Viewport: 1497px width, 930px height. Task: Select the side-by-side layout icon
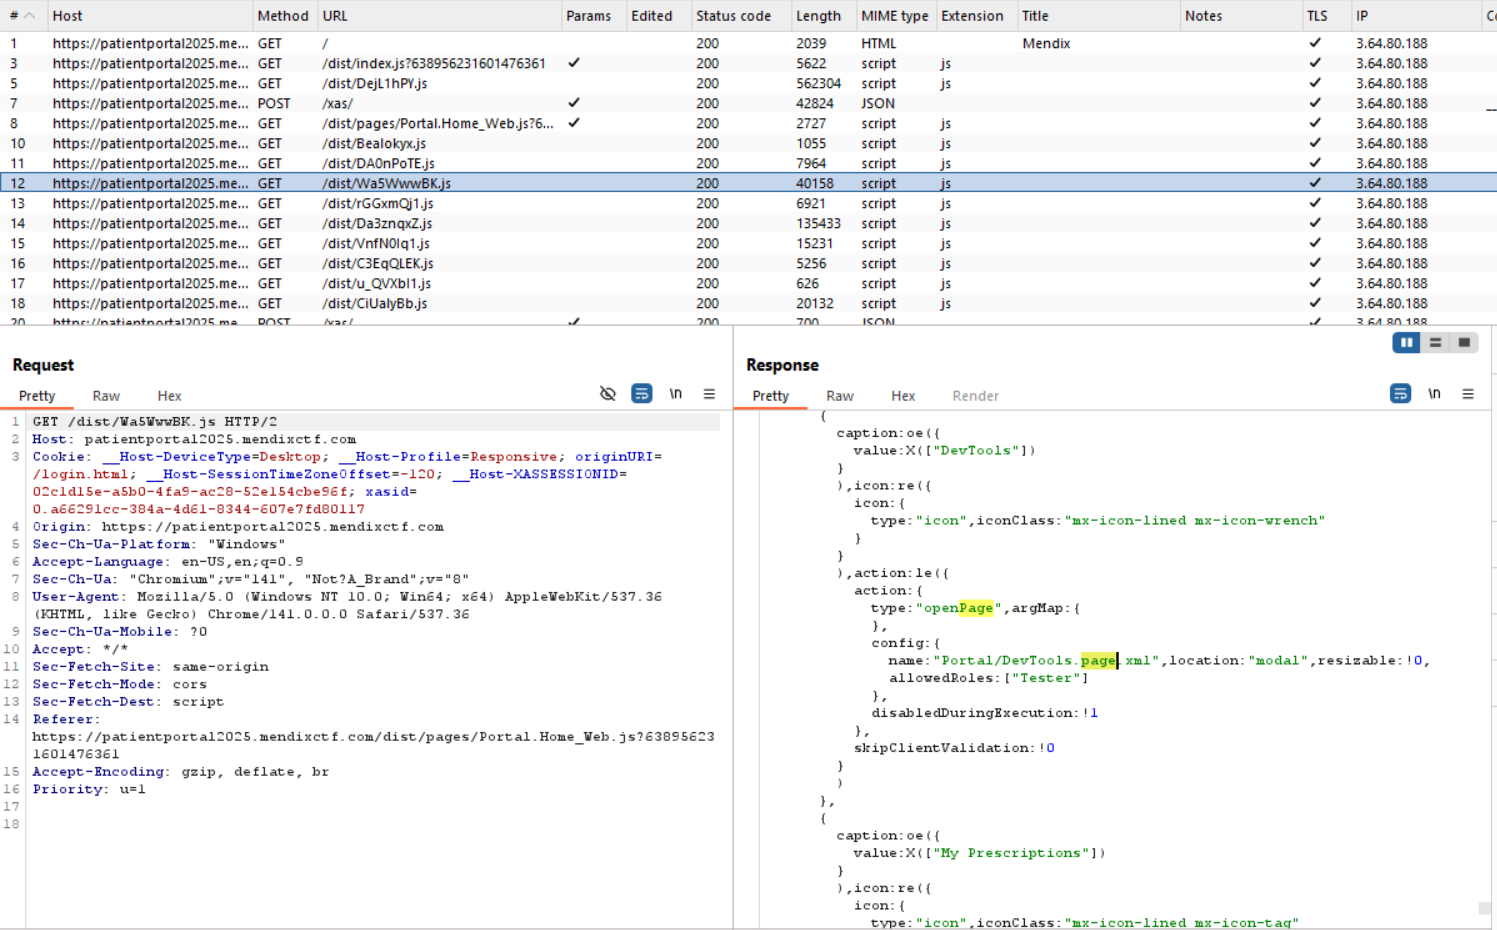pyautogui.click(x=1407, y=343)
